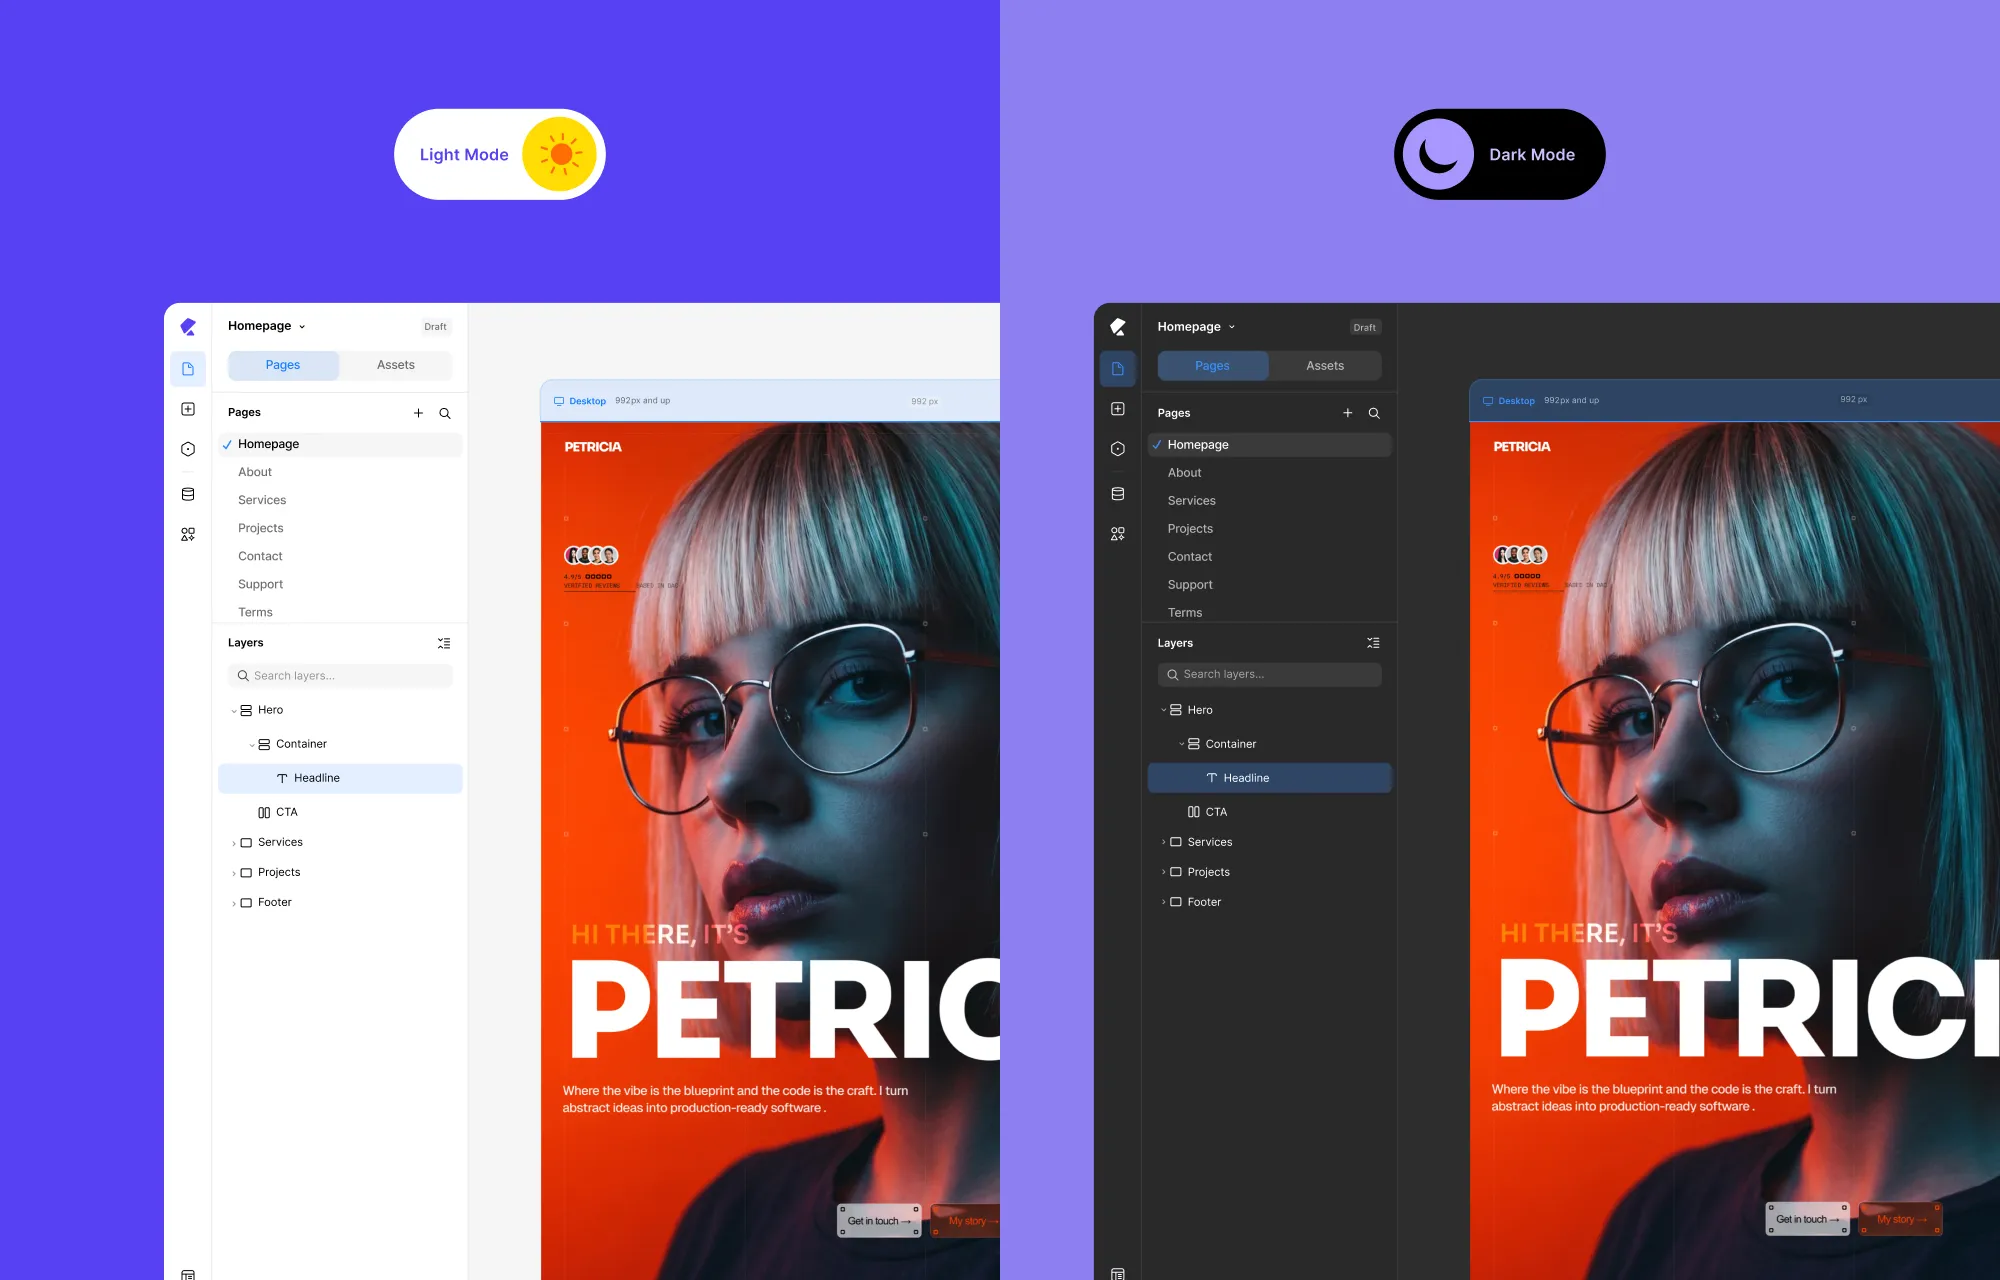Viewport: 2000px width, 1280px height.
Task: Add a new page with plus icon in dark panel
Action: pos(1348,413)
